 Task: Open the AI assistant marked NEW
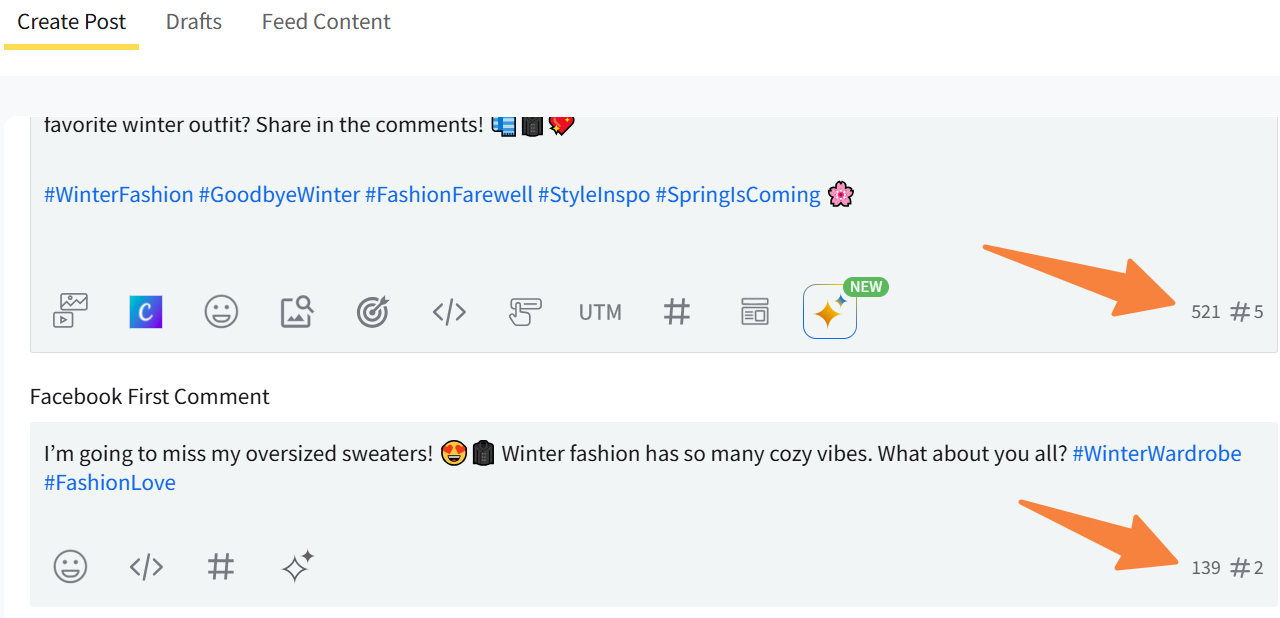[830, 312]
